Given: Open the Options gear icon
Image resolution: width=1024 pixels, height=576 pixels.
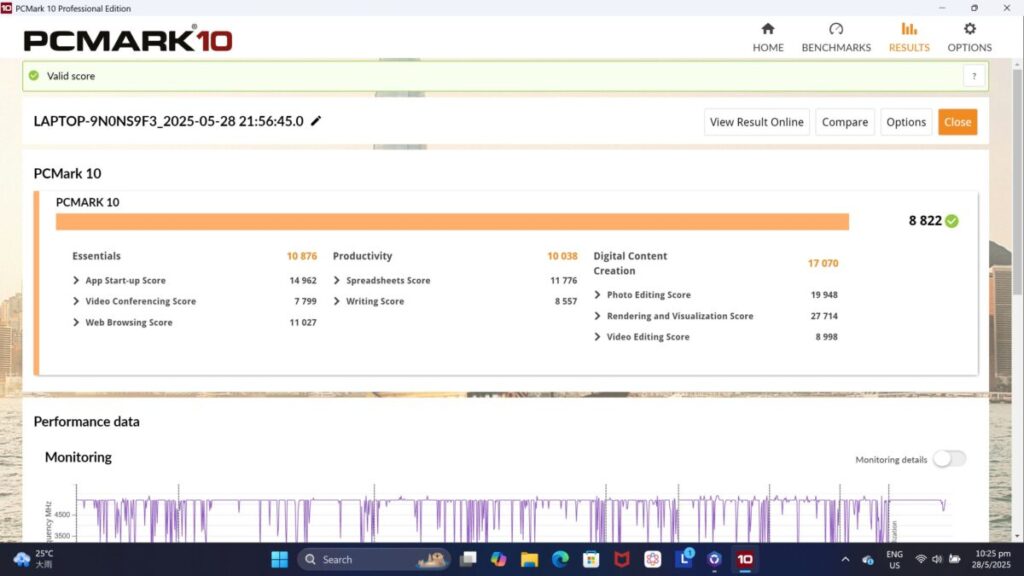Looking at the screenshot, I should [970, 29].
